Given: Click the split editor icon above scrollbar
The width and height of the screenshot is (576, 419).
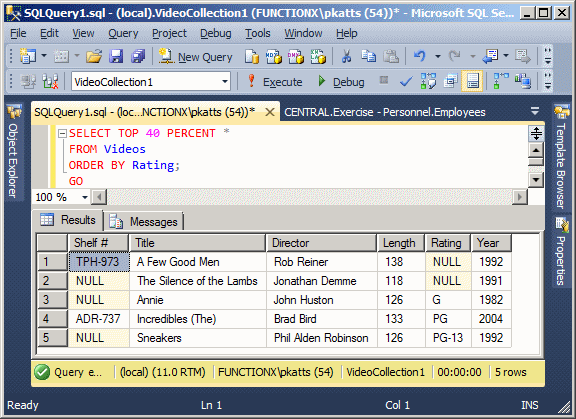Looking at the screenshot, I should [x=536, y=133].
